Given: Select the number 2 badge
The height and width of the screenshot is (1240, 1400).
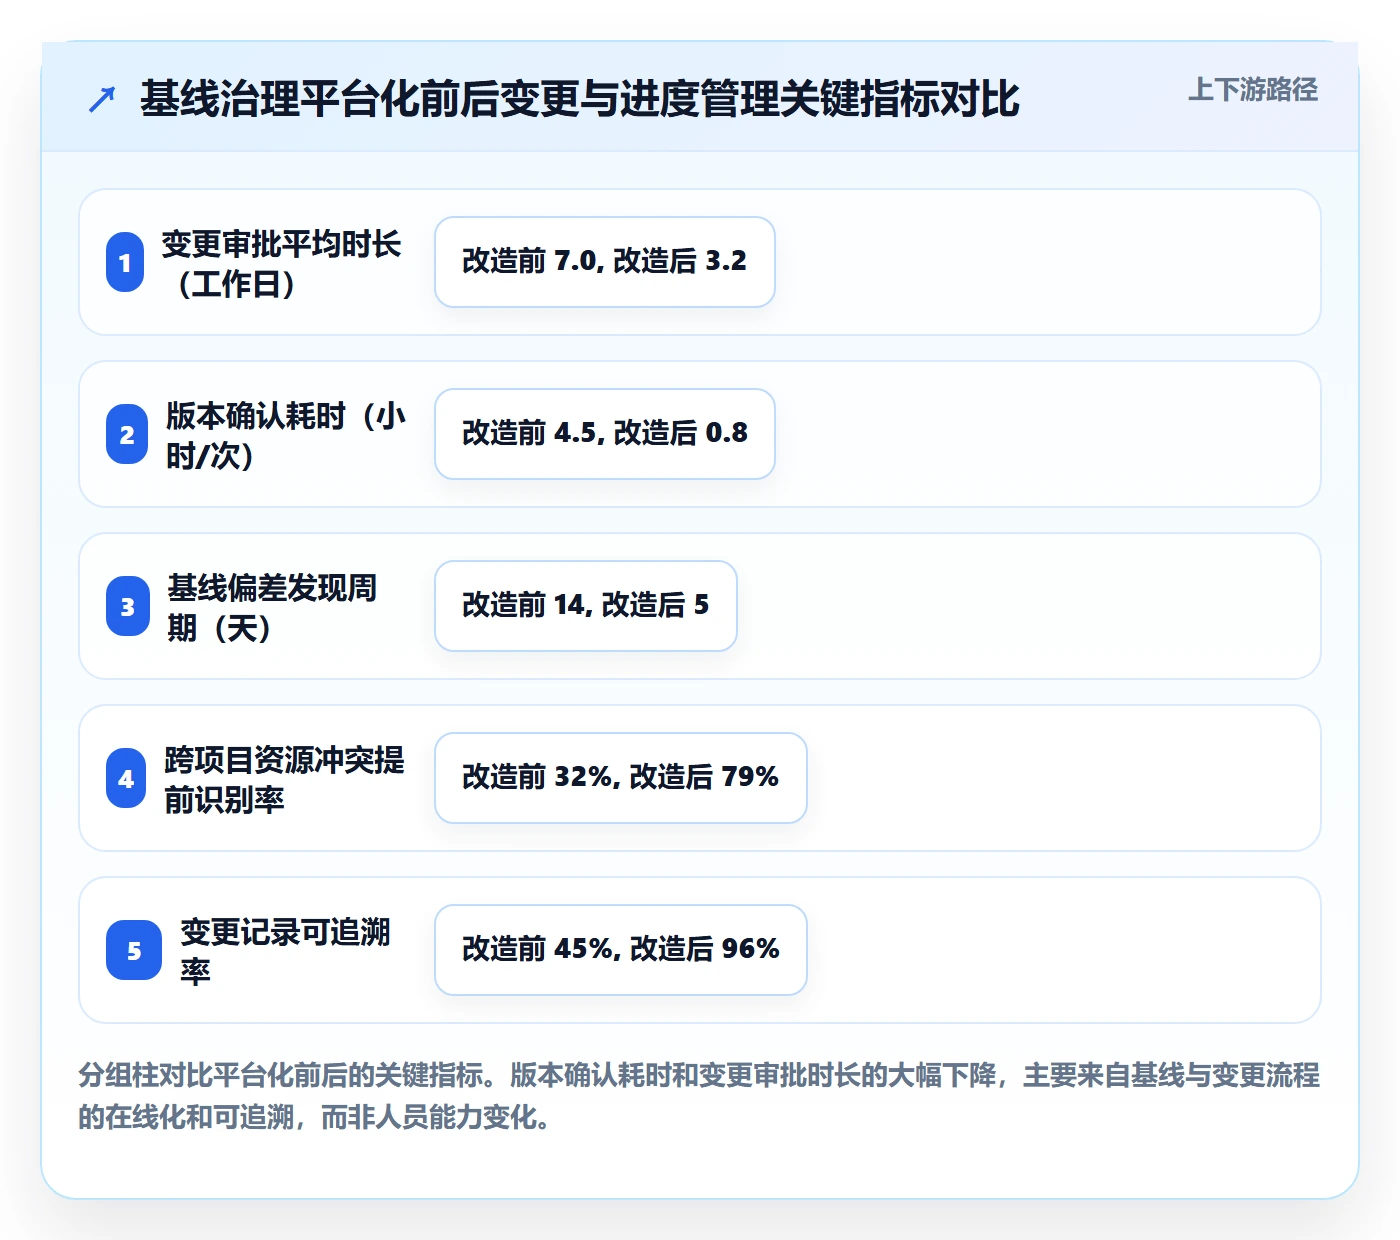Looking at the screenshot, I should click(x=127, y=434).
